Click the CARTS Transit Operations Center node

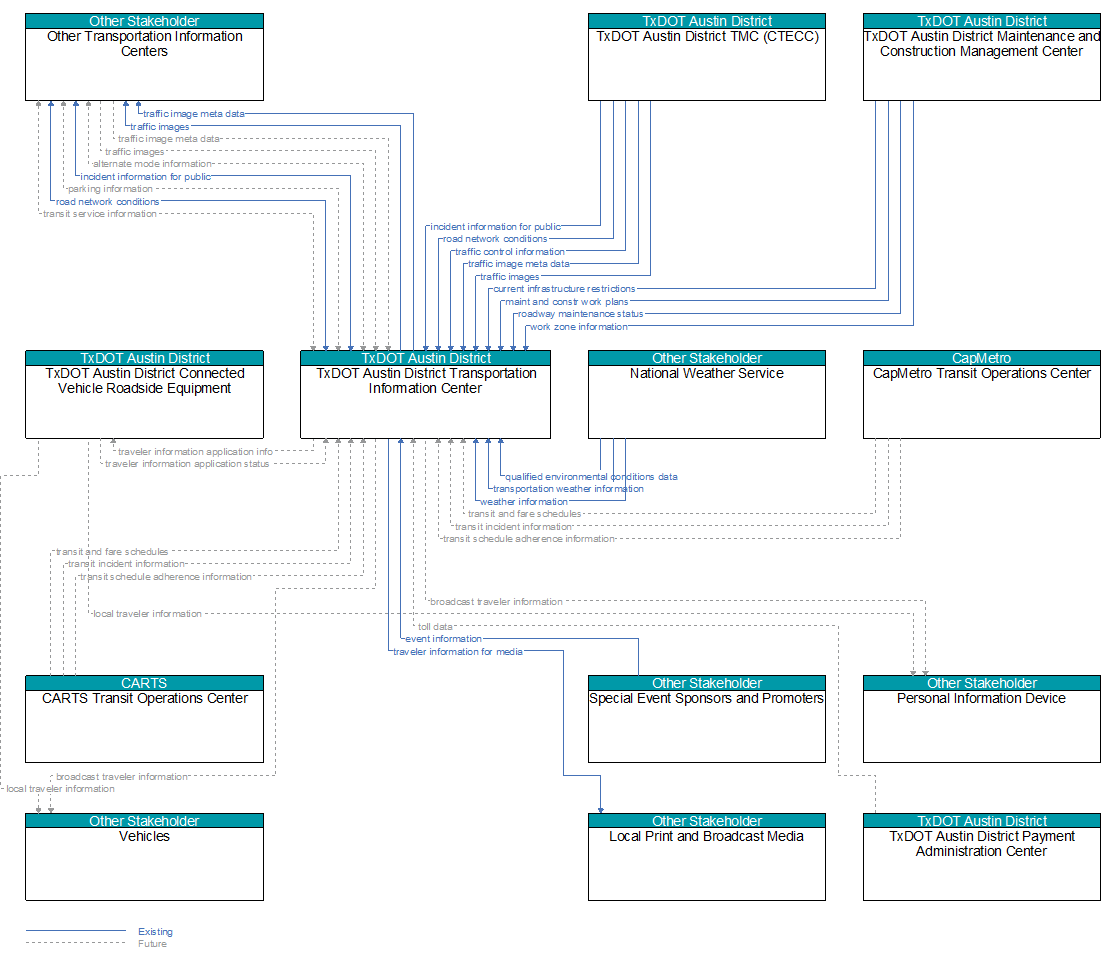[145, 719]
